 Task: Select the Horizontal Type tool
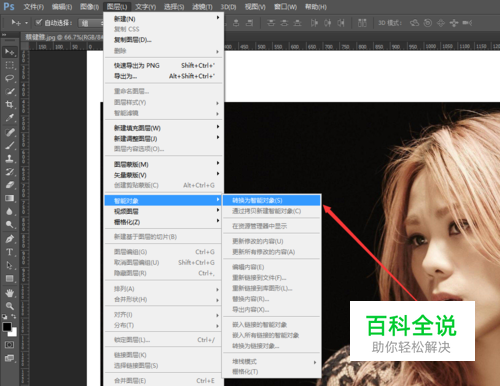[10, 252]
